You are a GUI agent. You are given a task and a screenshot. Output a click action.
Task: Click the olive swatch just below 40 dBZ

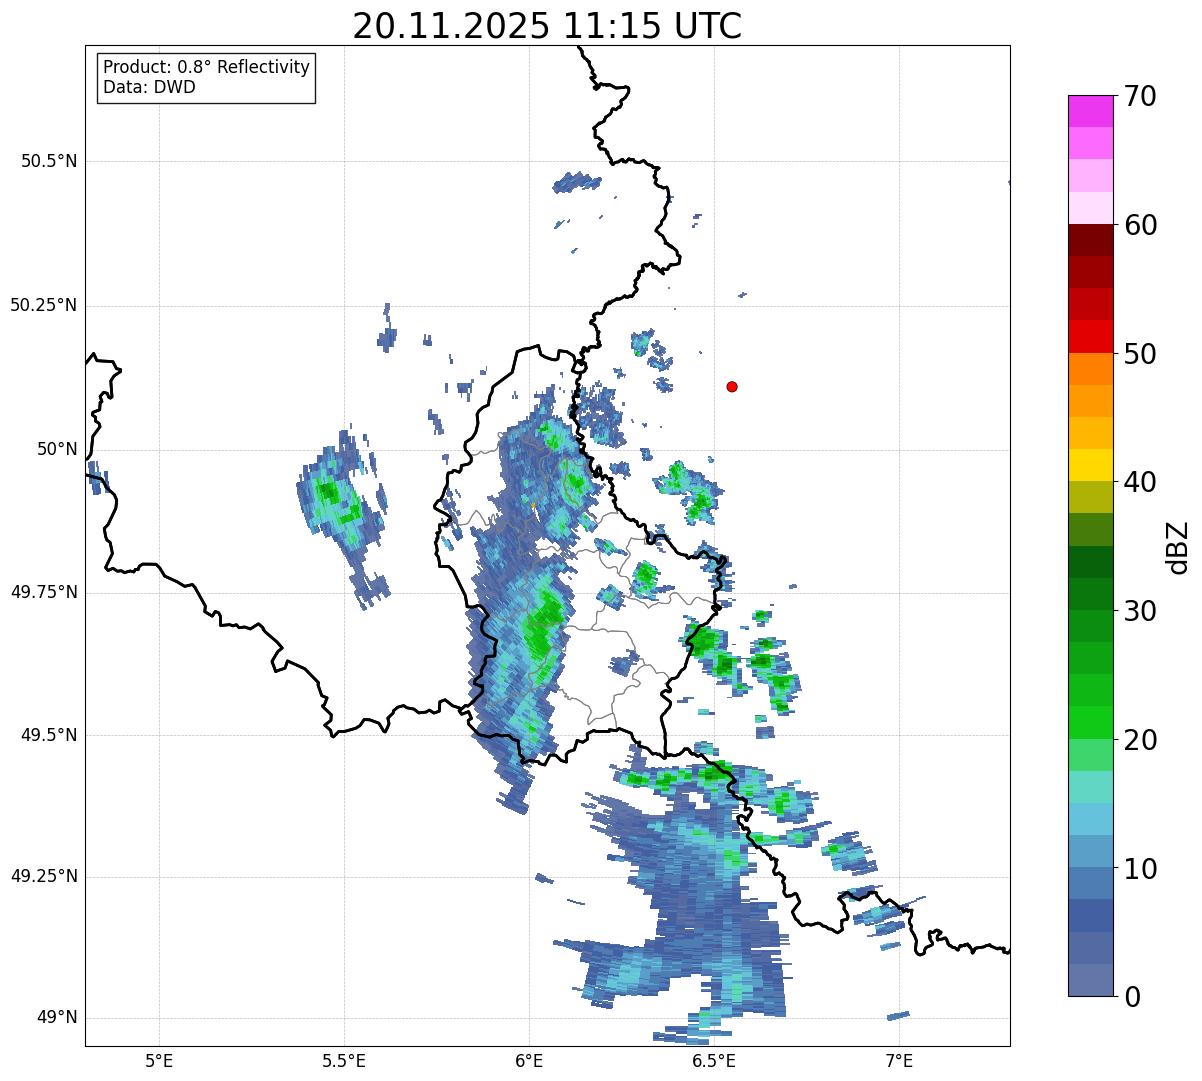coord(1090,497)
